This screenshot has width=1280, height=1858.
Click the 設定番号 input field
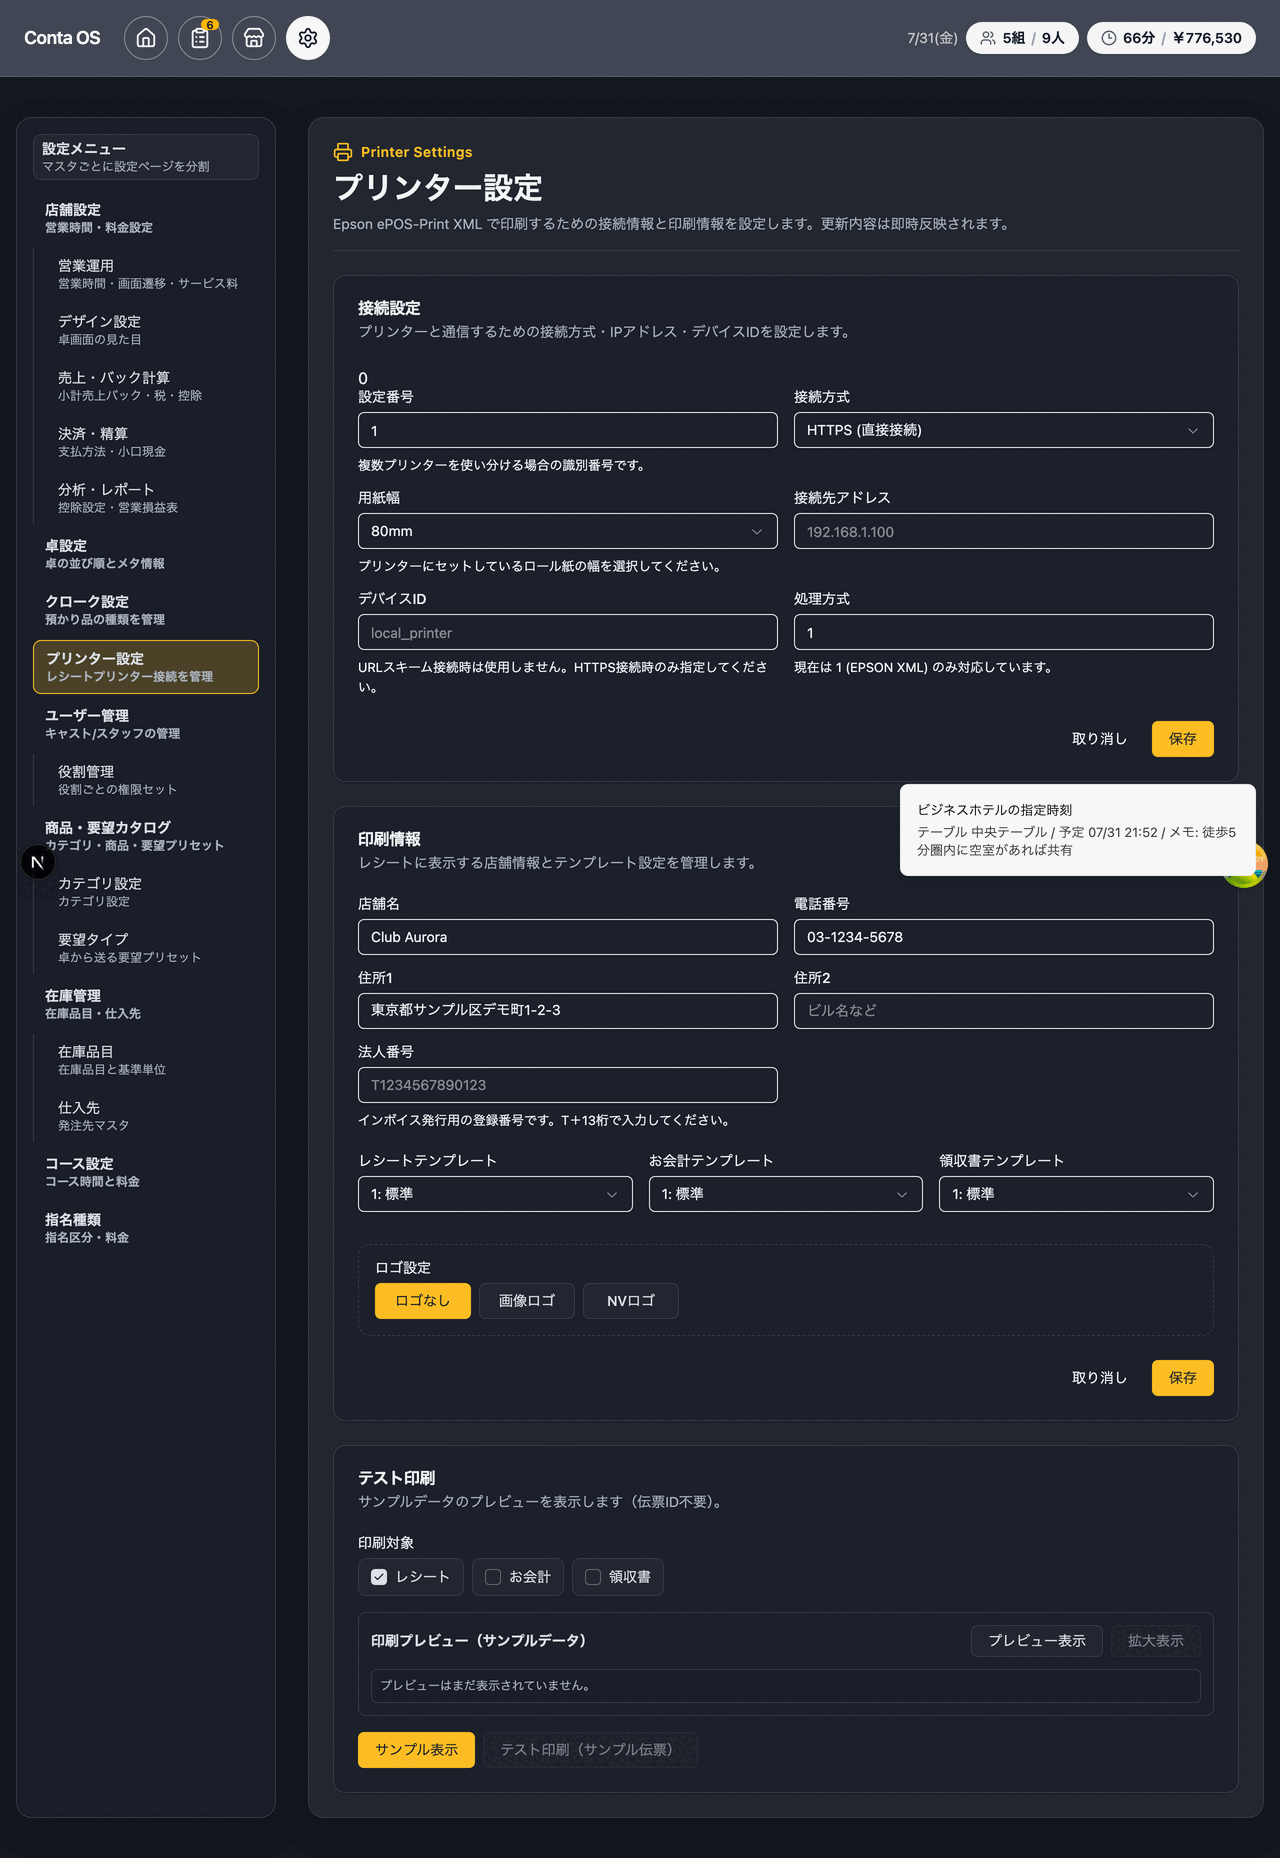[568, 430]
